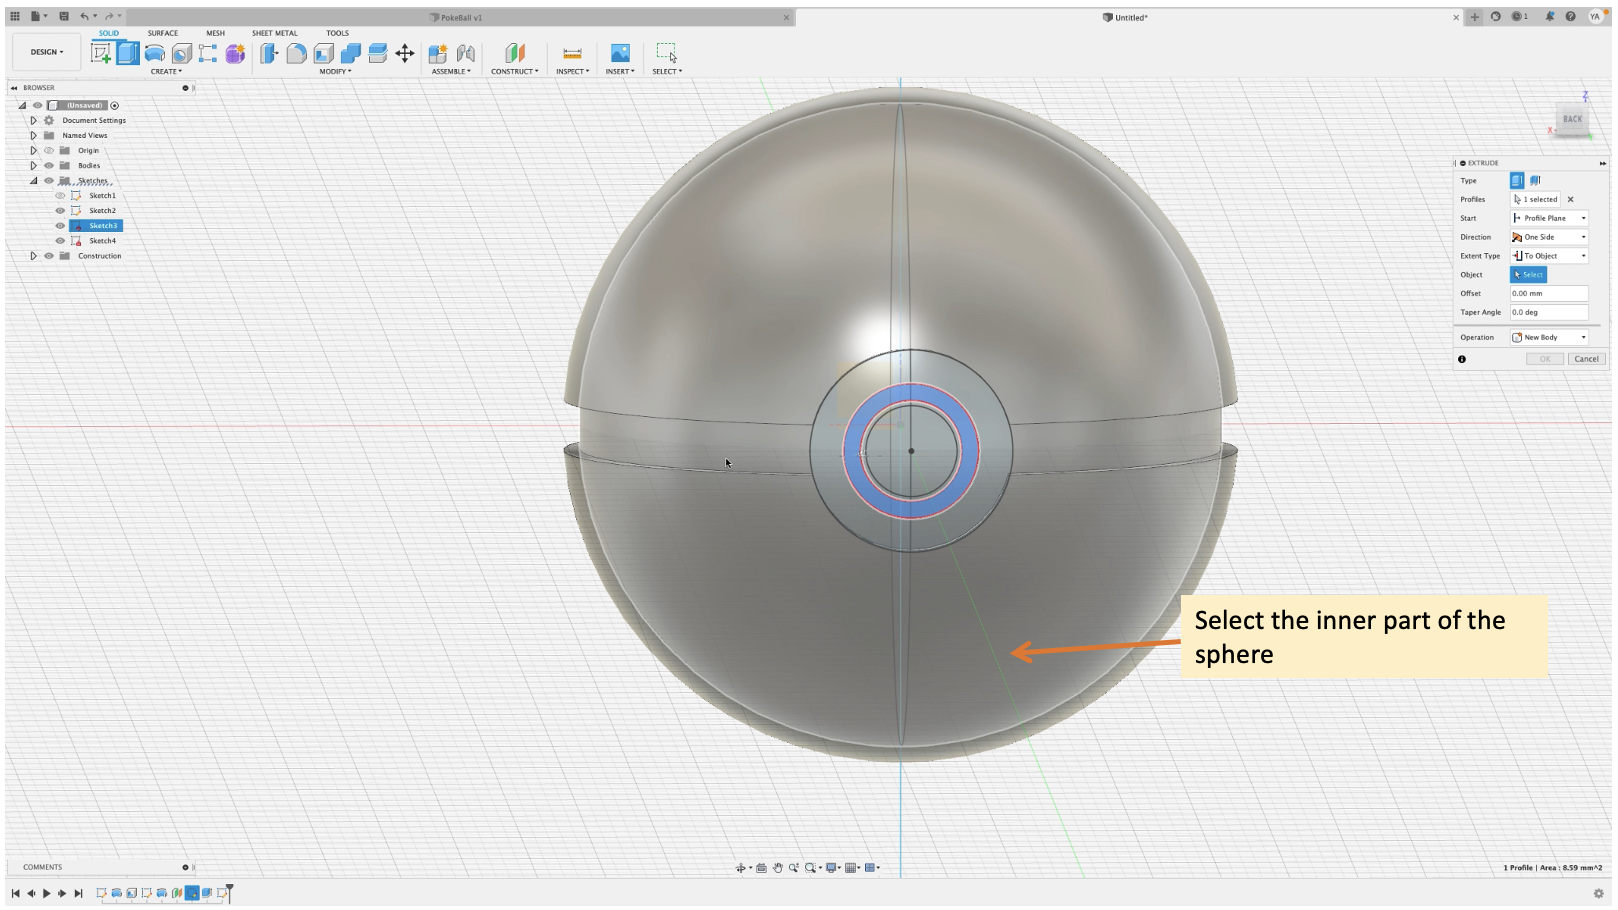Image resolution: width=1618 pixels, height=910 pixels.
Task: Open the Help question mark icon
Action: (x=1570, y=16)
